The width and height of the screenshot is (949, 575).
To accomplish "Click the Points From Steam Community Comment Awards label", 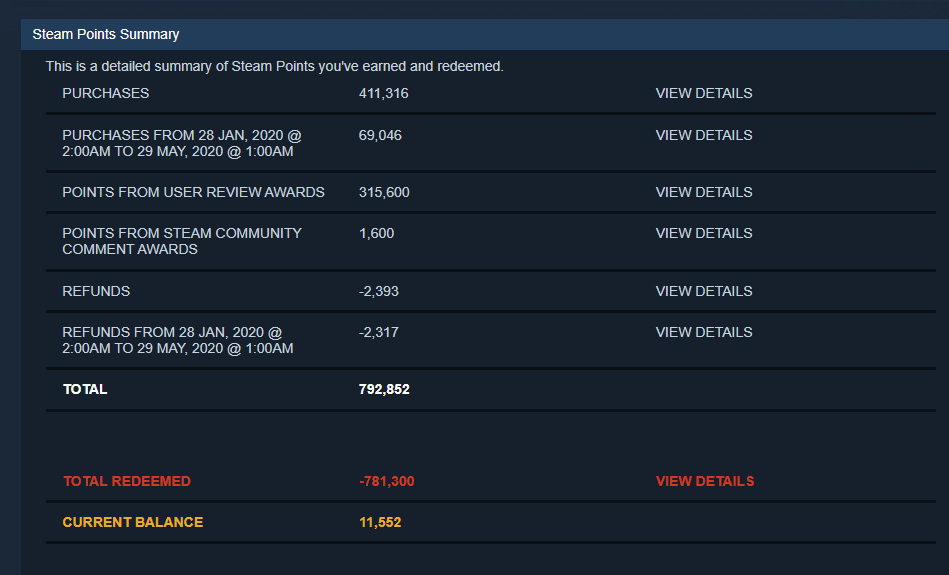I will (181, 241).
